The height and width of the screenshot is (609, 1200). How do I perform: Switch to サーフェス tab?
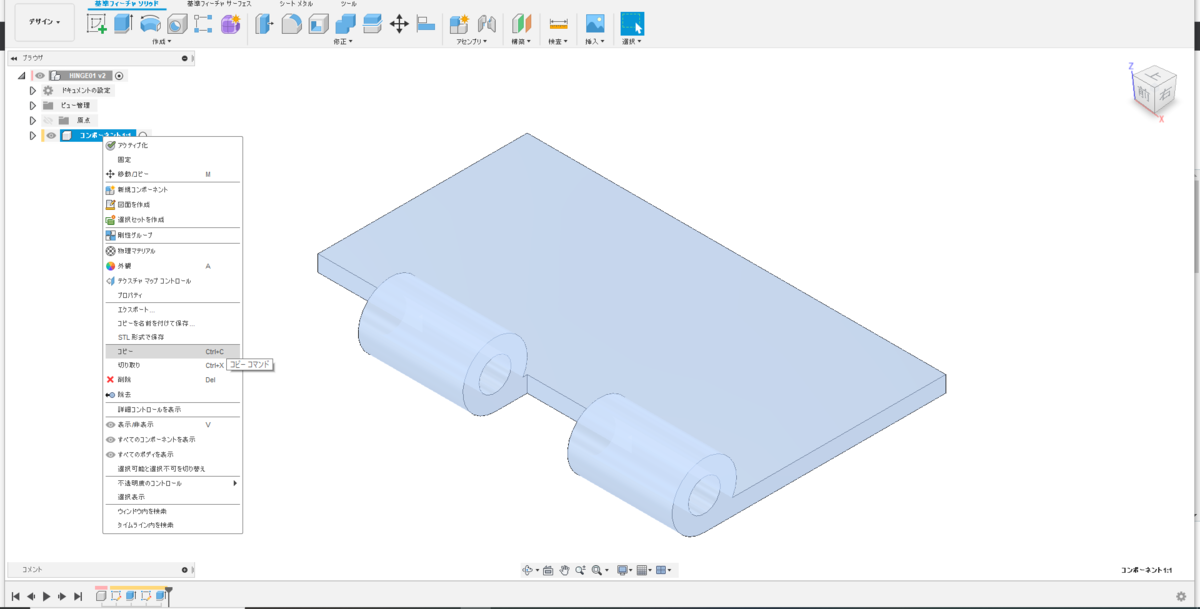click(x=219, y=4)
